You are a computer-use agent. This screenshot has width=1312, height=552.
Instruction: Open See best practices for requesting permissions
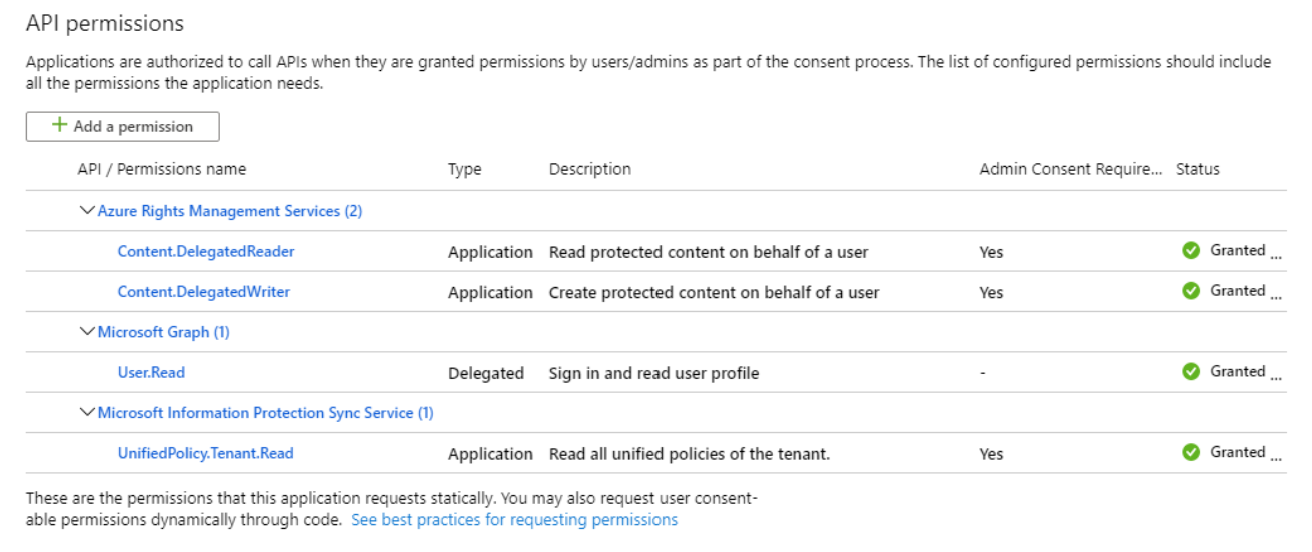pos(515,520)
